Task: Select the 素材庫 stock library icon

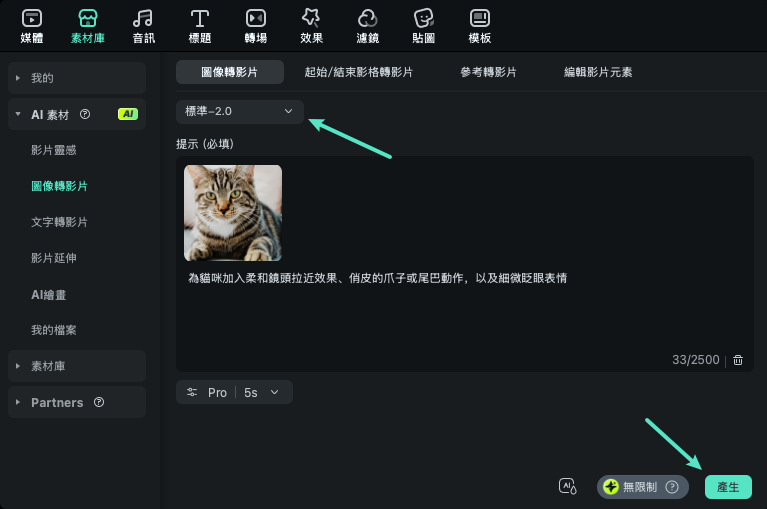Action: point(88,18)
